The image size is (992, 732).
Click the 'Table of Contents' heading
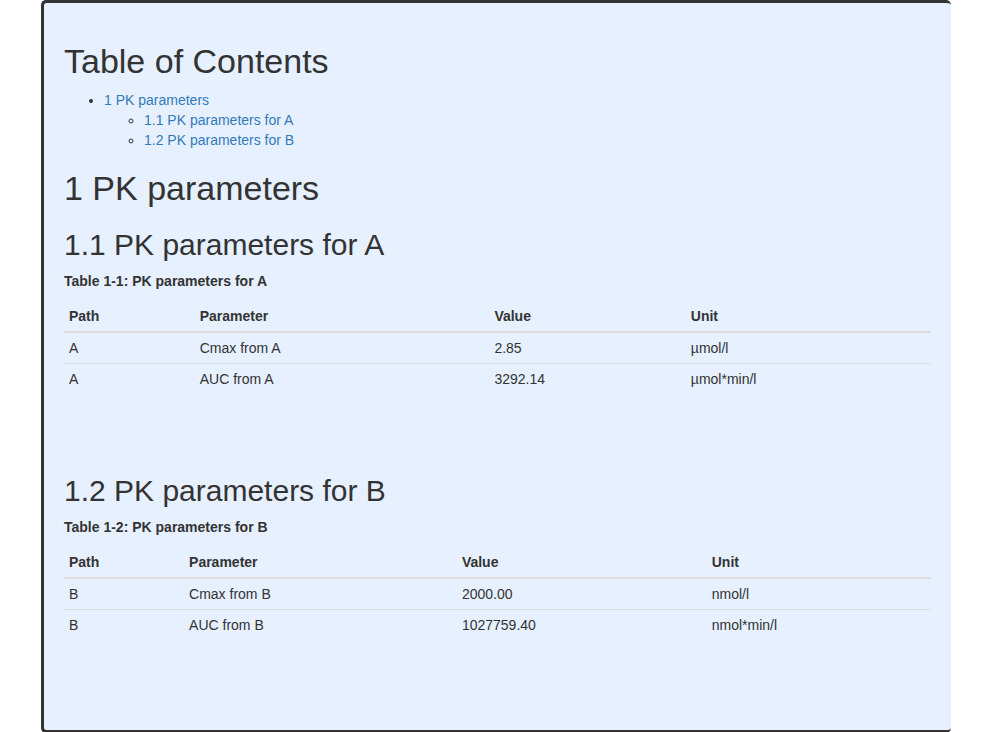click(x=196, y=62)
